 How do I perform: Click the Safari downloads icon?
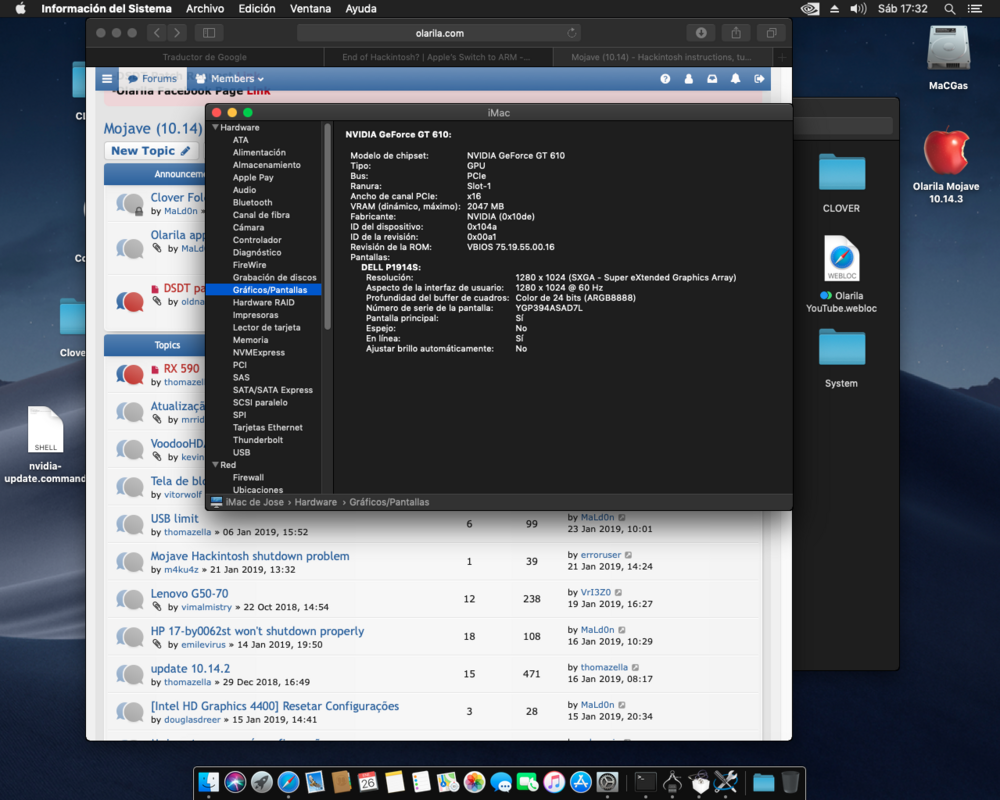[701, 33]
